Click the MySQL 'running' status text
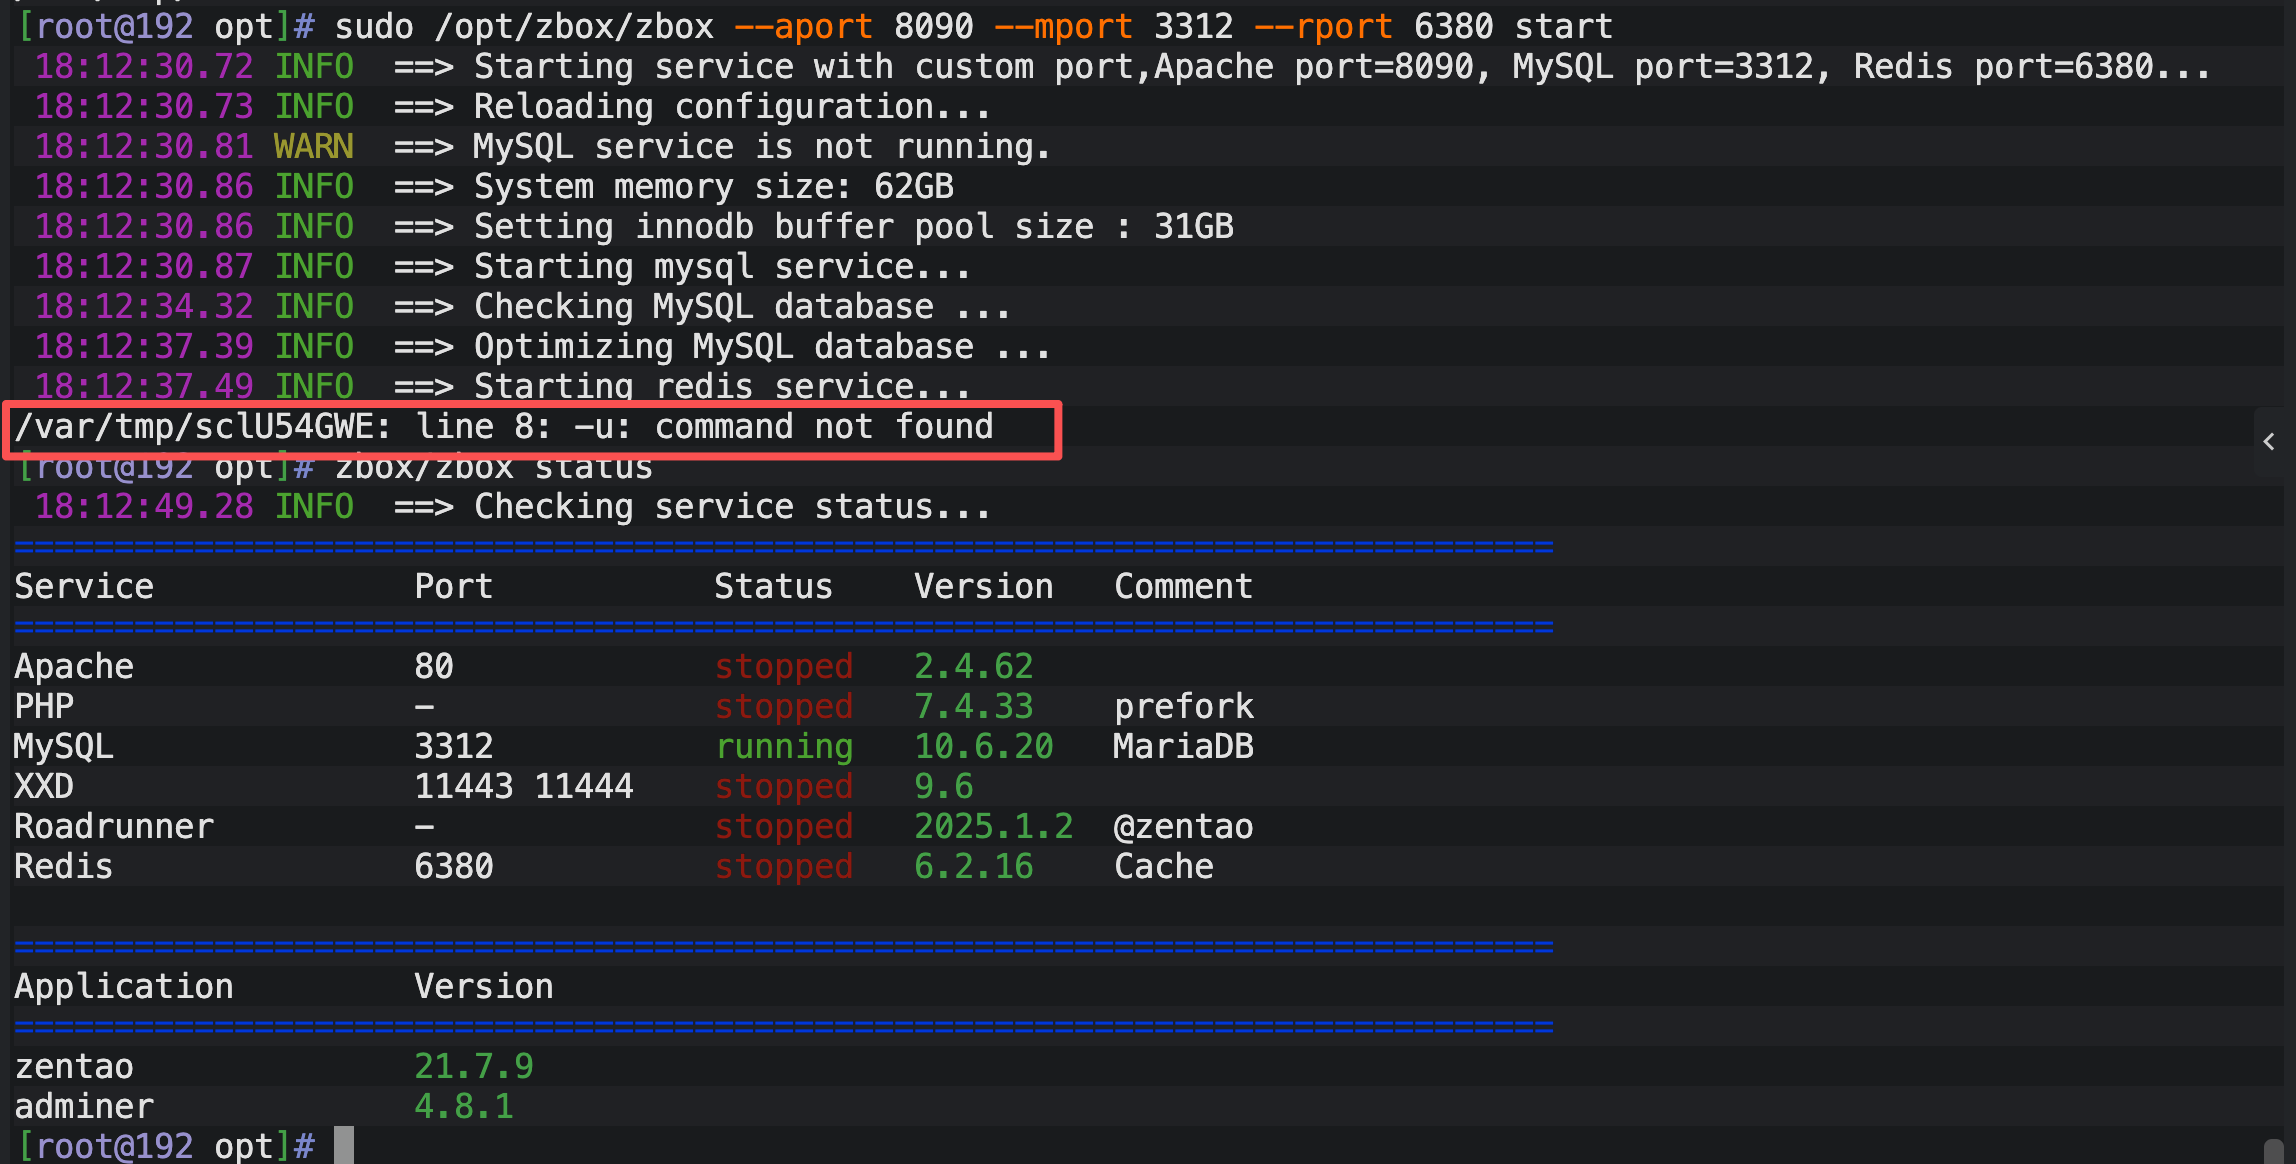The image size is (2296, 1164). [x=783, y=747]
